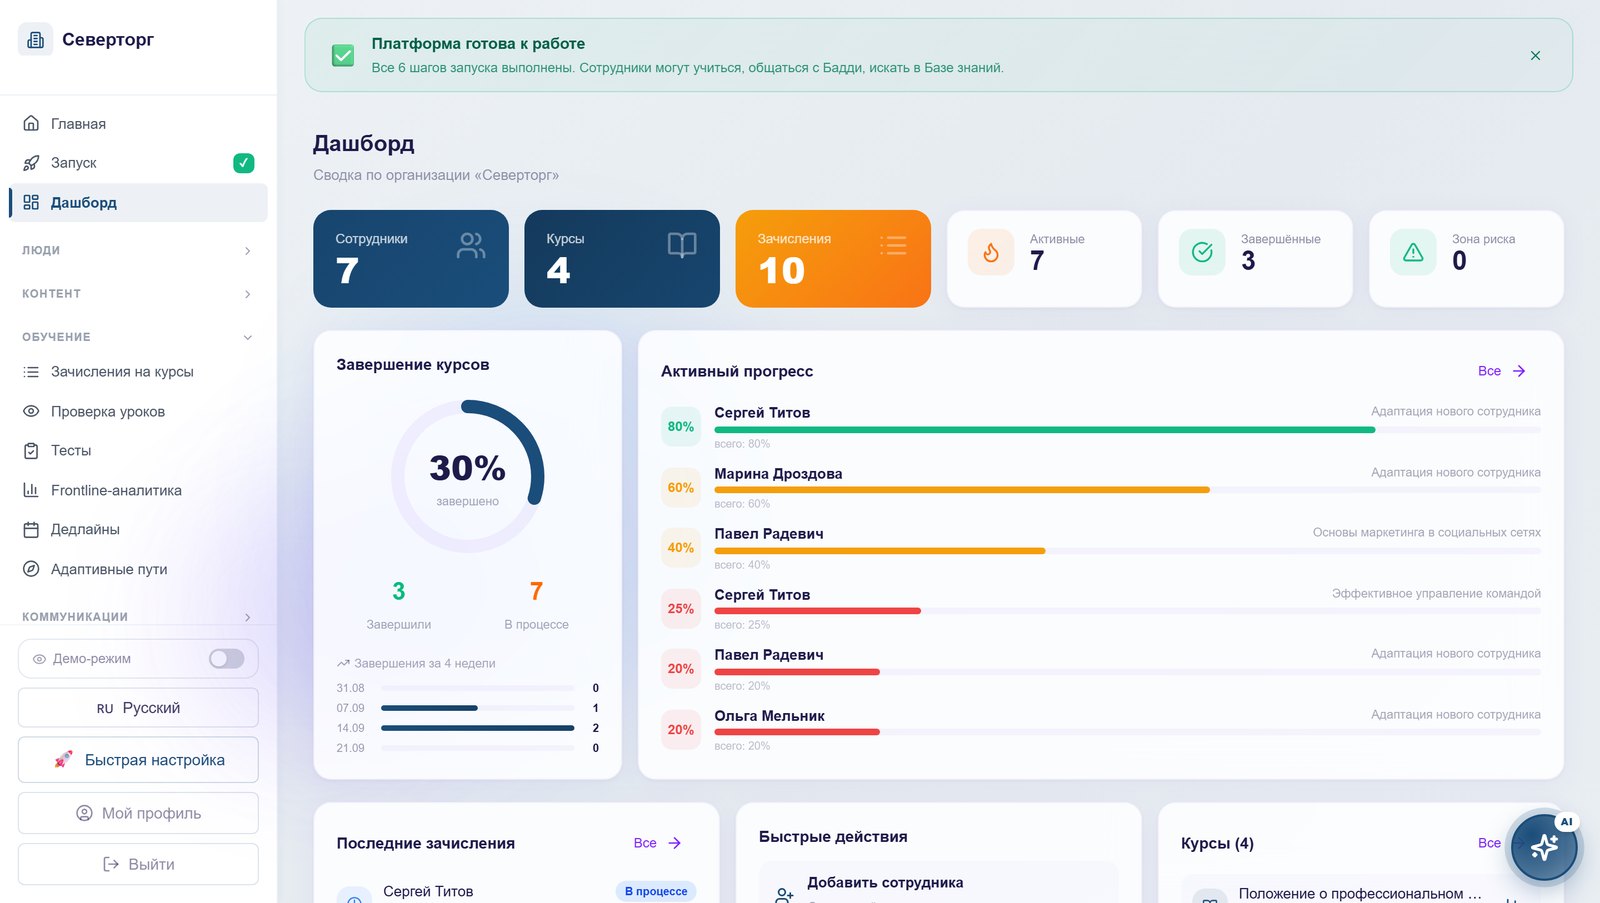Open the AI assistant floating button
The height and width of the screenshot is (903, 1600).
[x=1543, y=847]
